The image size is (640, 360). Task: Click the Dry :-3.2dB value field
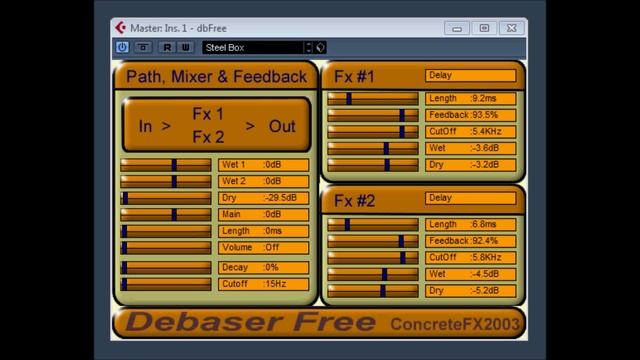pos(470,165)
